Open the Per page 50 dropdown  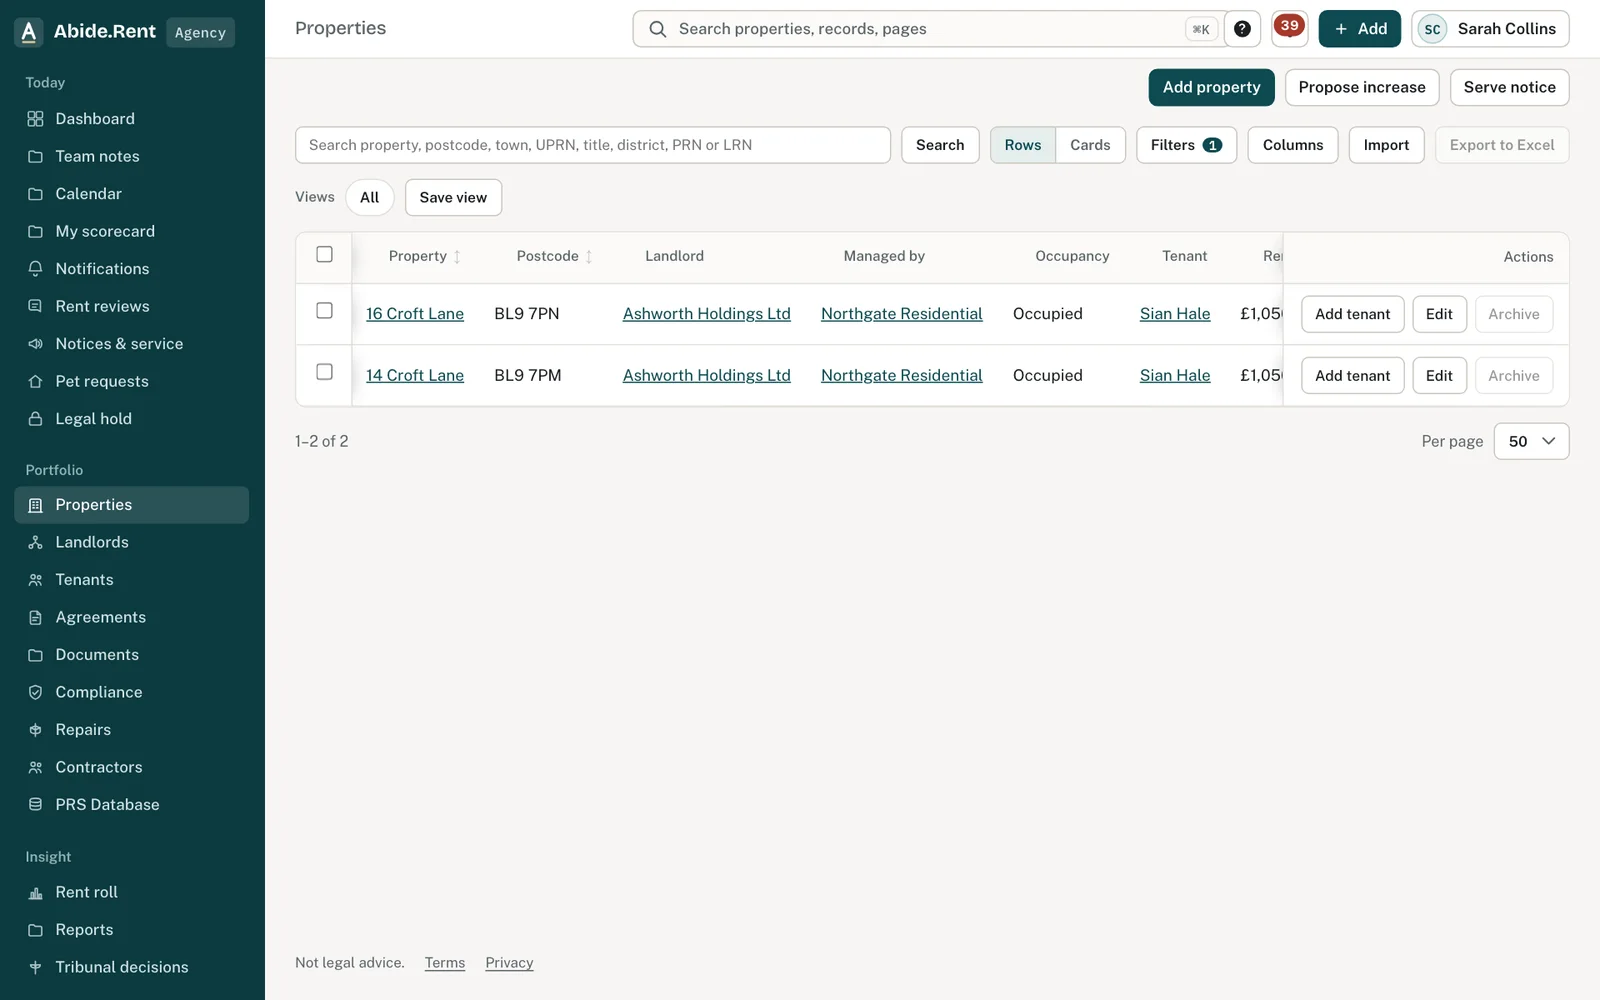(1531, 441)
